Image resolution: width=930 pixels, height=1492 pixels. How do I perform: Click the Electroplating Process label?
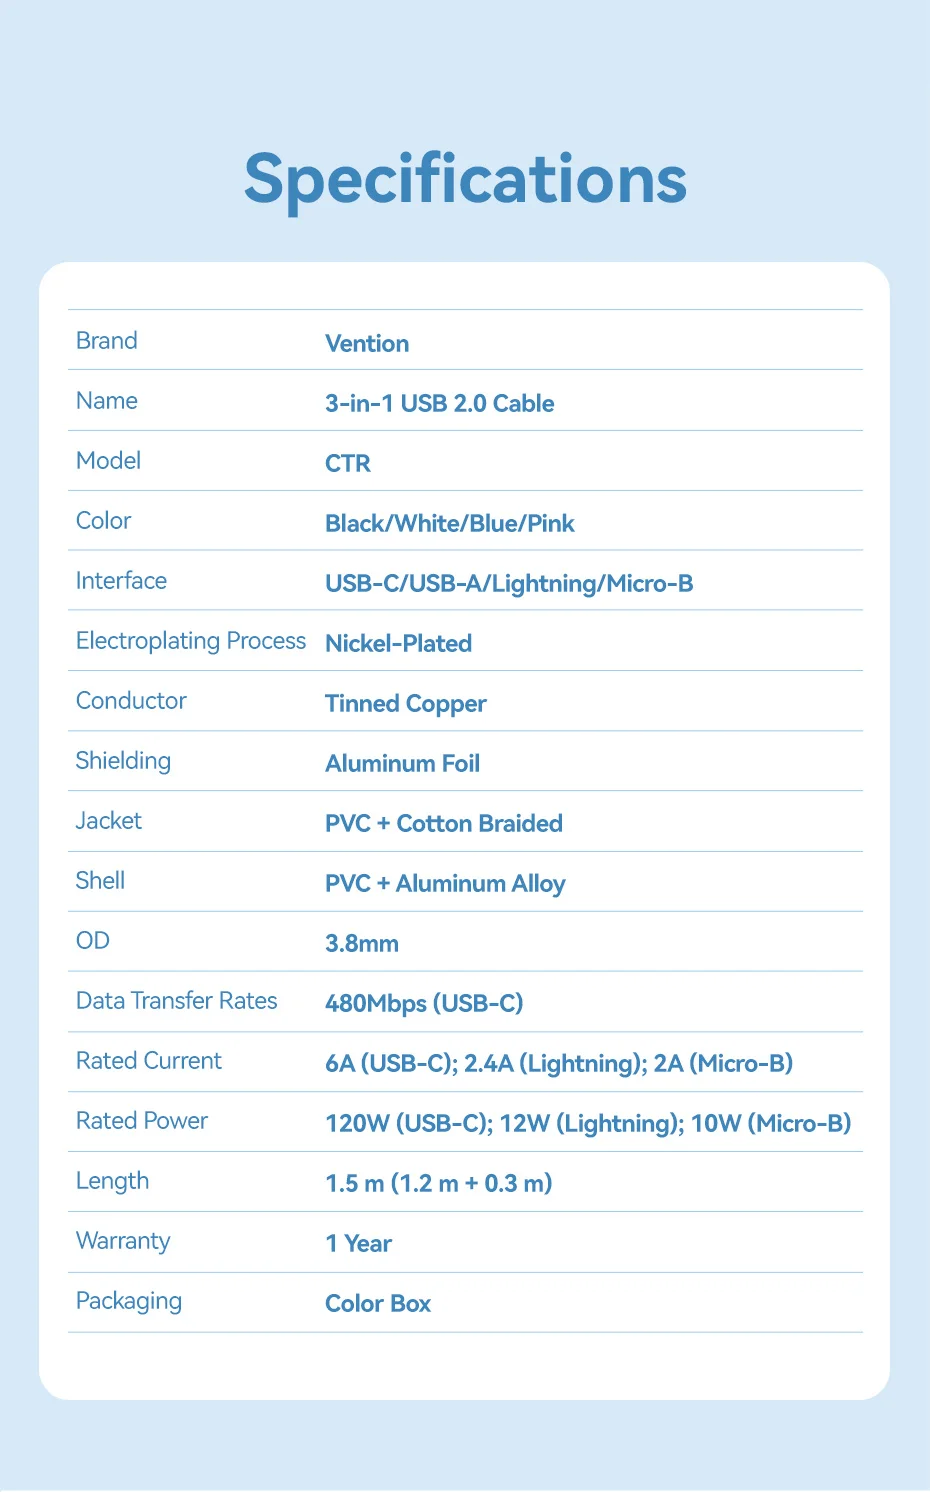tap(191, 641)
